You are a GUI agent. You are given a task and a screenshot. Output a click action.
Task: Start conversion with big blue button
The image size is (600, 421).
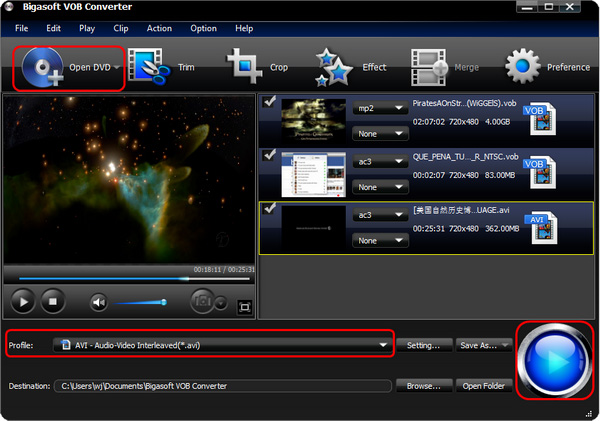(x=554, y=360)
